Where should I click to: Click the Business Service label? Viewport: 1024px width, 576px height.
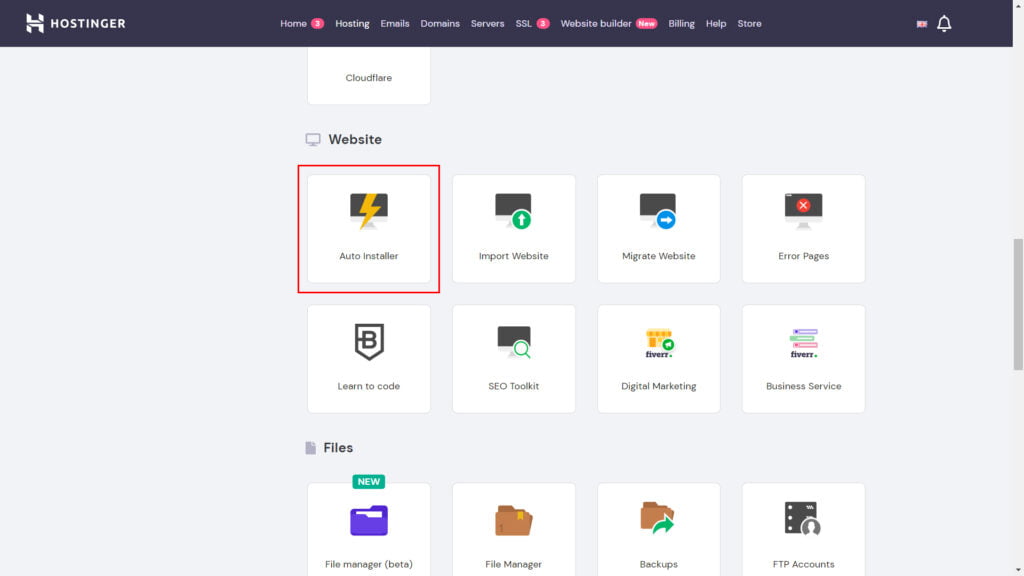tap(803, 386)
